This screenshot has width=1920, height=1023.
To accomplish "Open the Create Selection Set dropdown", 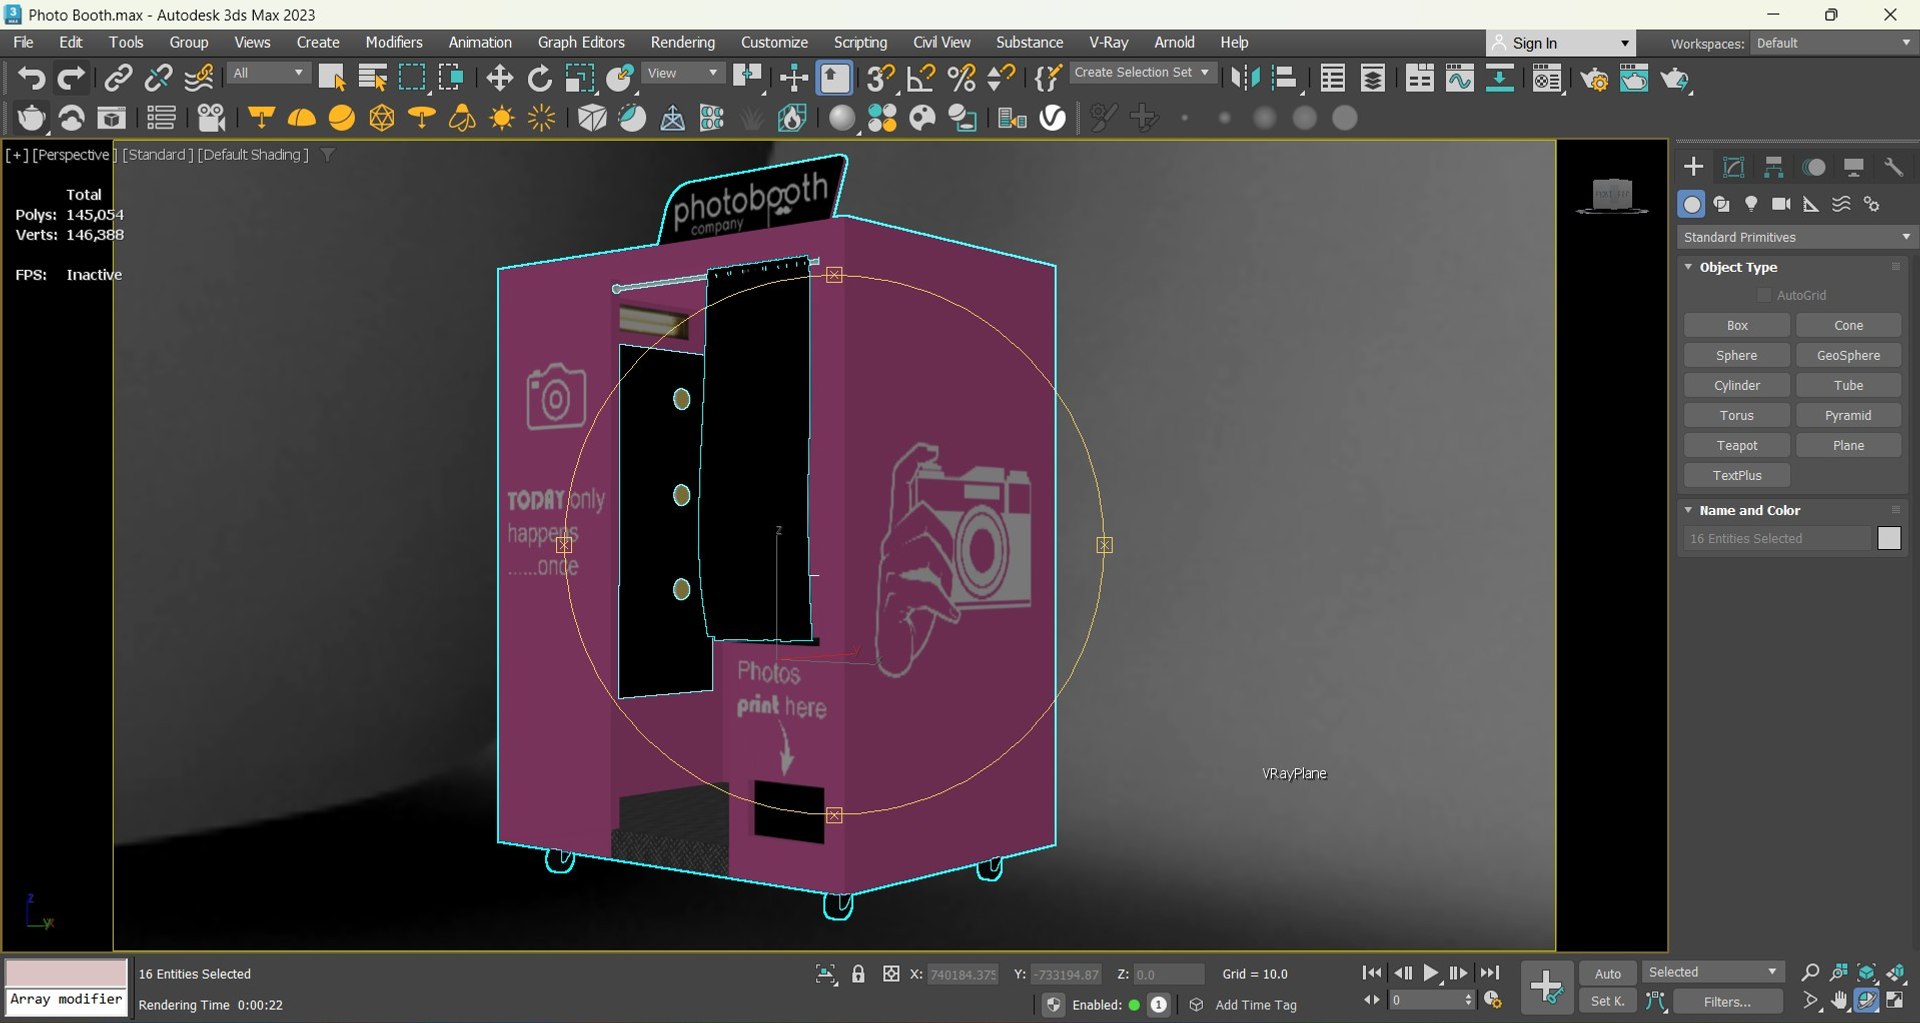I will (1142, 73).
